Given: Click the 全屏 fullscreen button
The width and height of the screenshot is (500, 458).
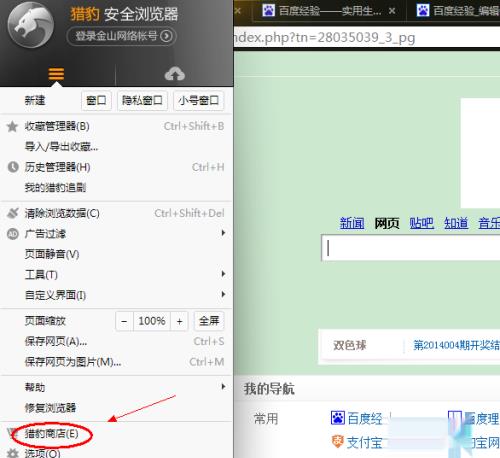Looking at the screenshot, I should (x=209, y=321).
